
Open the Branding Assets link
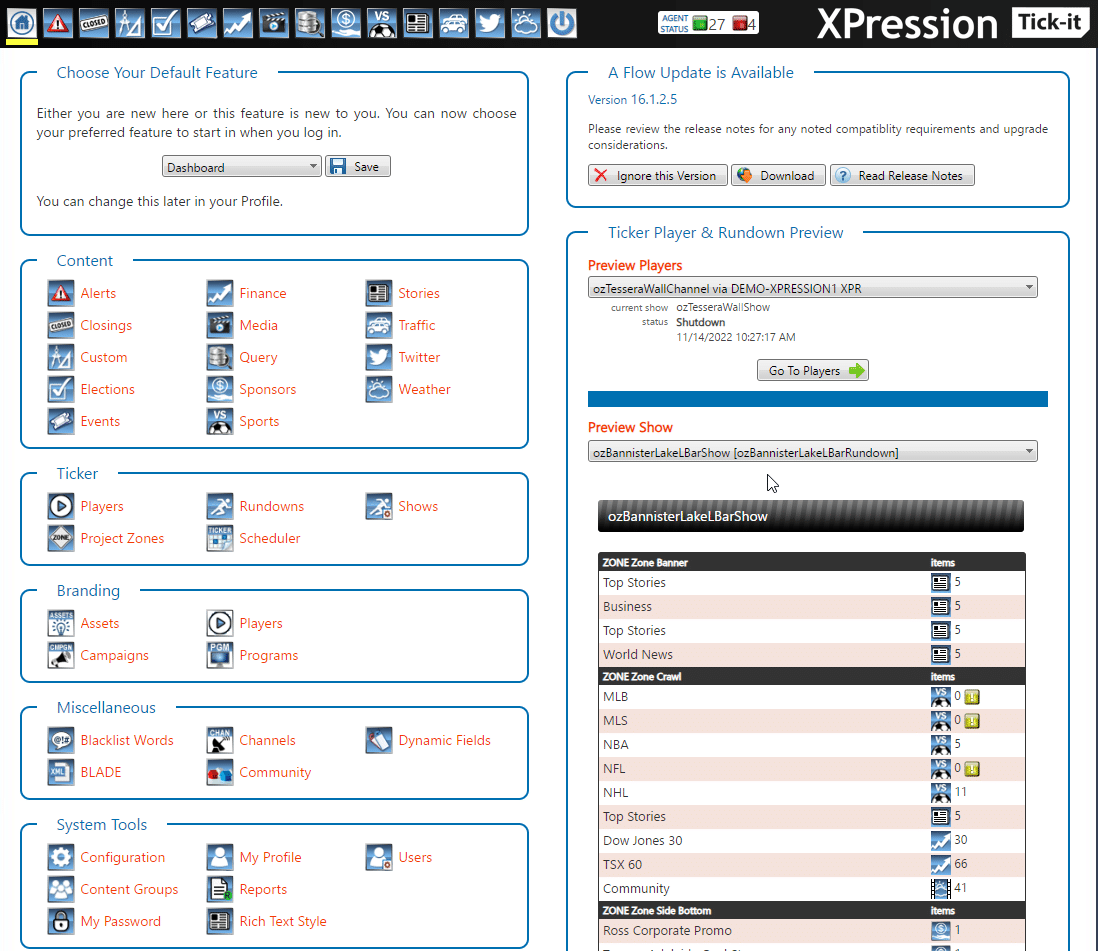point(99,623)
